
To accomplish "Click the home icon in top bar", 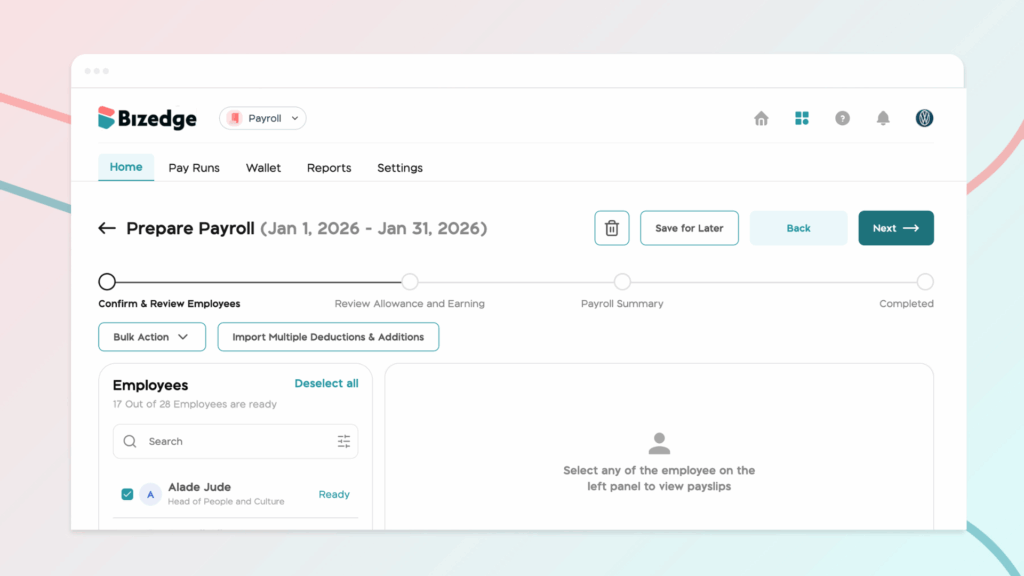I will [761, 118].
